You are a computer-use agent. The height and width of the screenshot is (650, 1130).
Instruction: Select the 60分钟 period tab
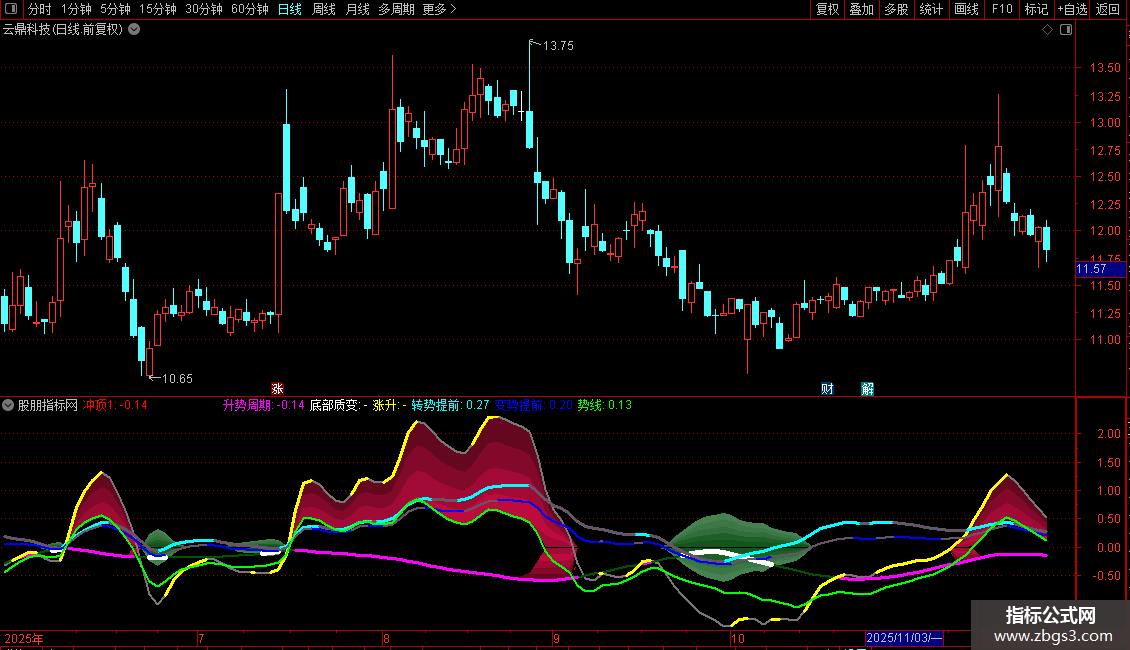tap(249, 10)
